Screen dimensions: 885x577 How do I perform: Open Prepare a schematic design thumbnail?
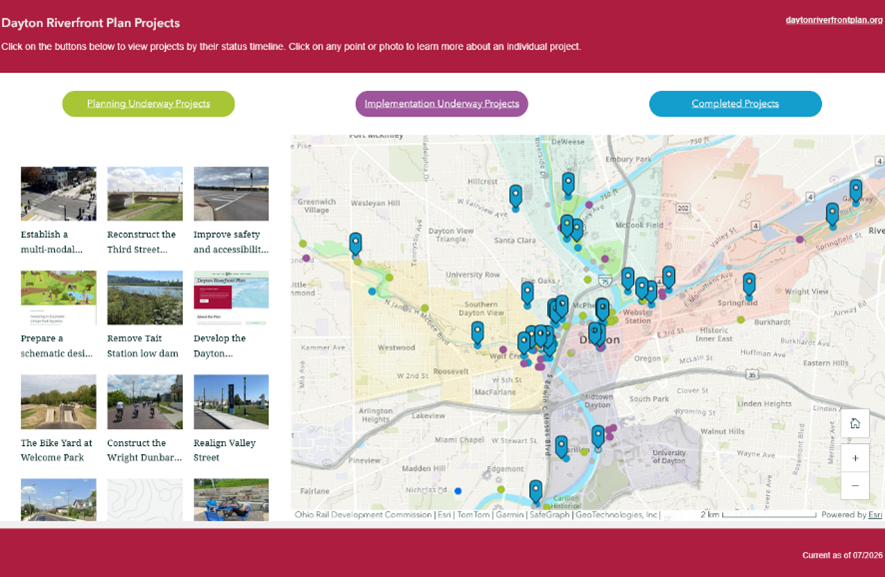click(x=59, y=298)
